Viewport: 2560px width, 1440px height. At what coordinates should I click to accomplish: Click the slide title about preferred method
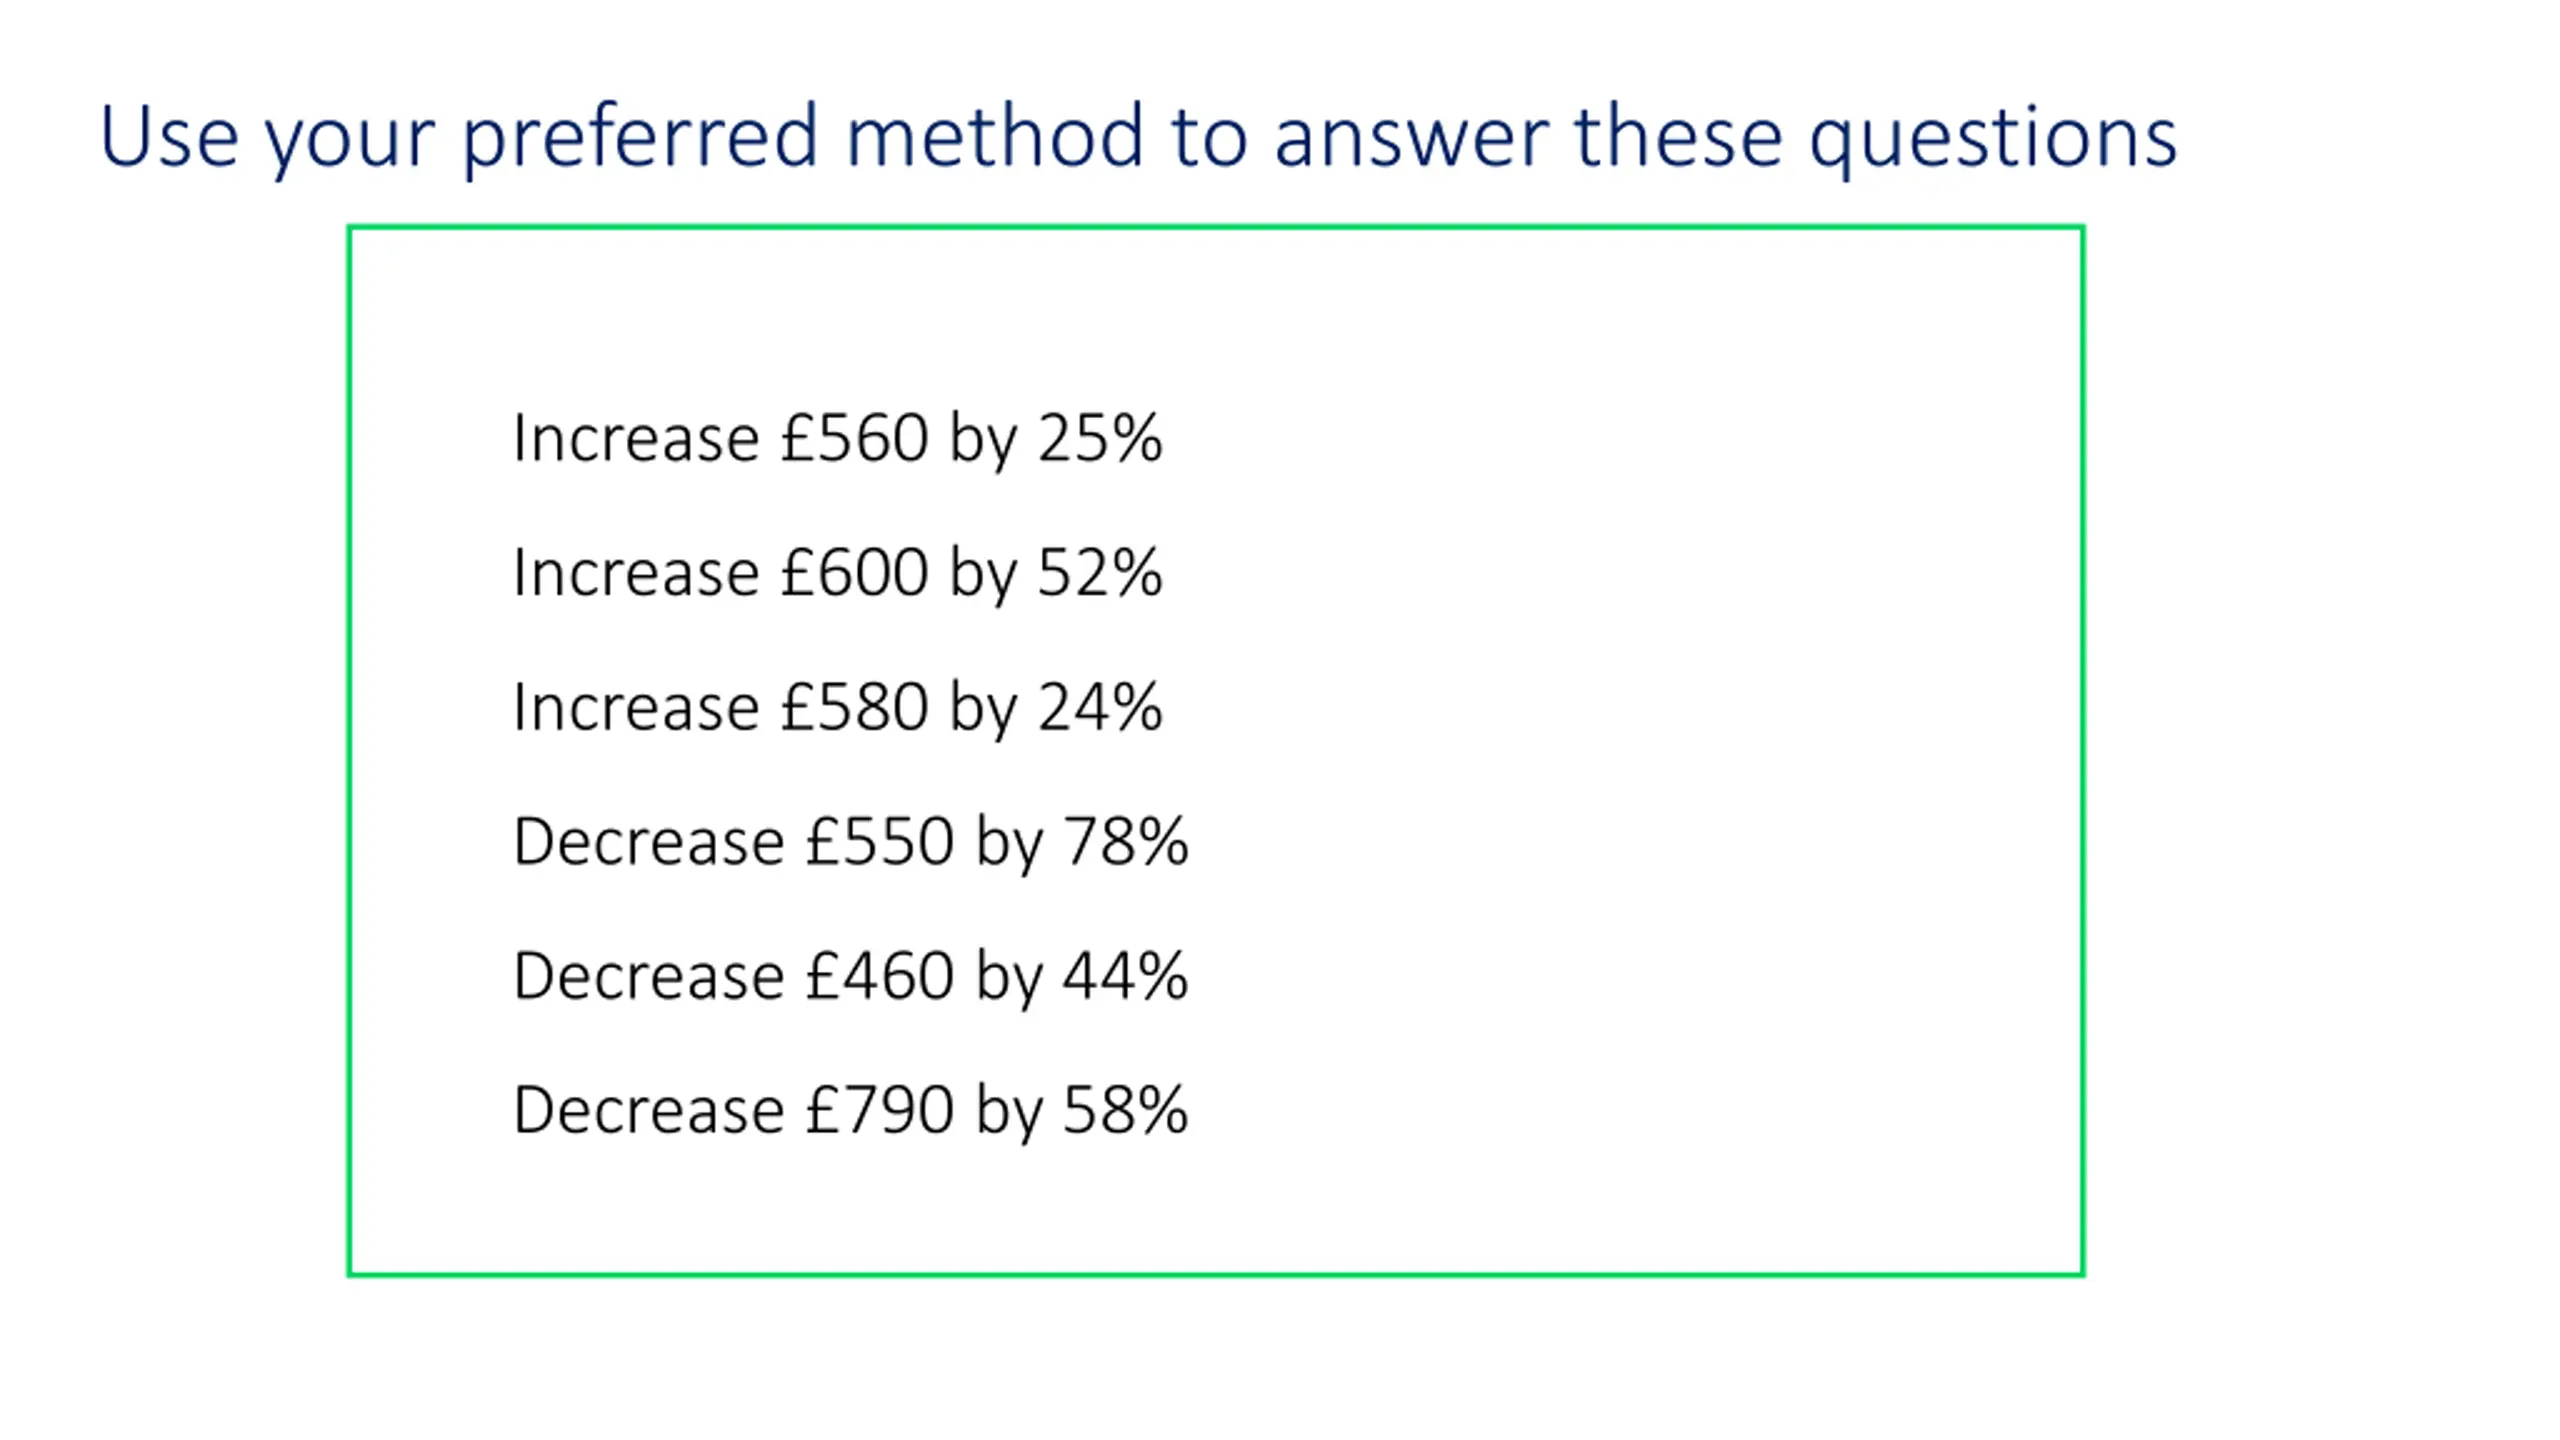[1138, 138]
